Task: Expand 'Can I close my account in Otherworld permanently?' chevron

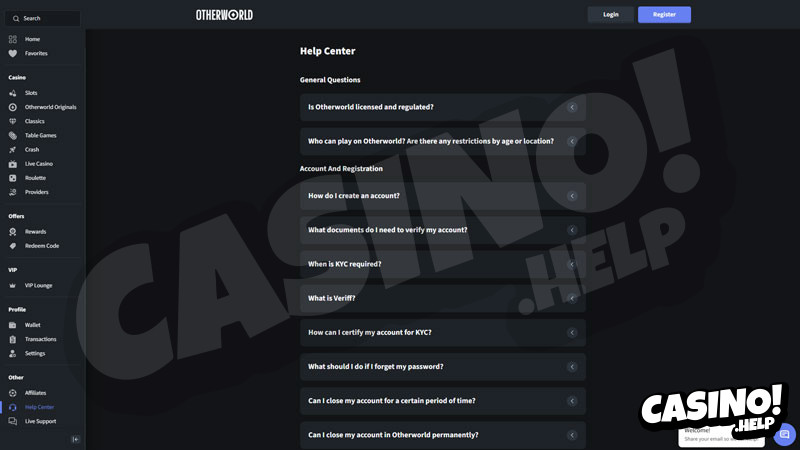Action: (572, 435)
